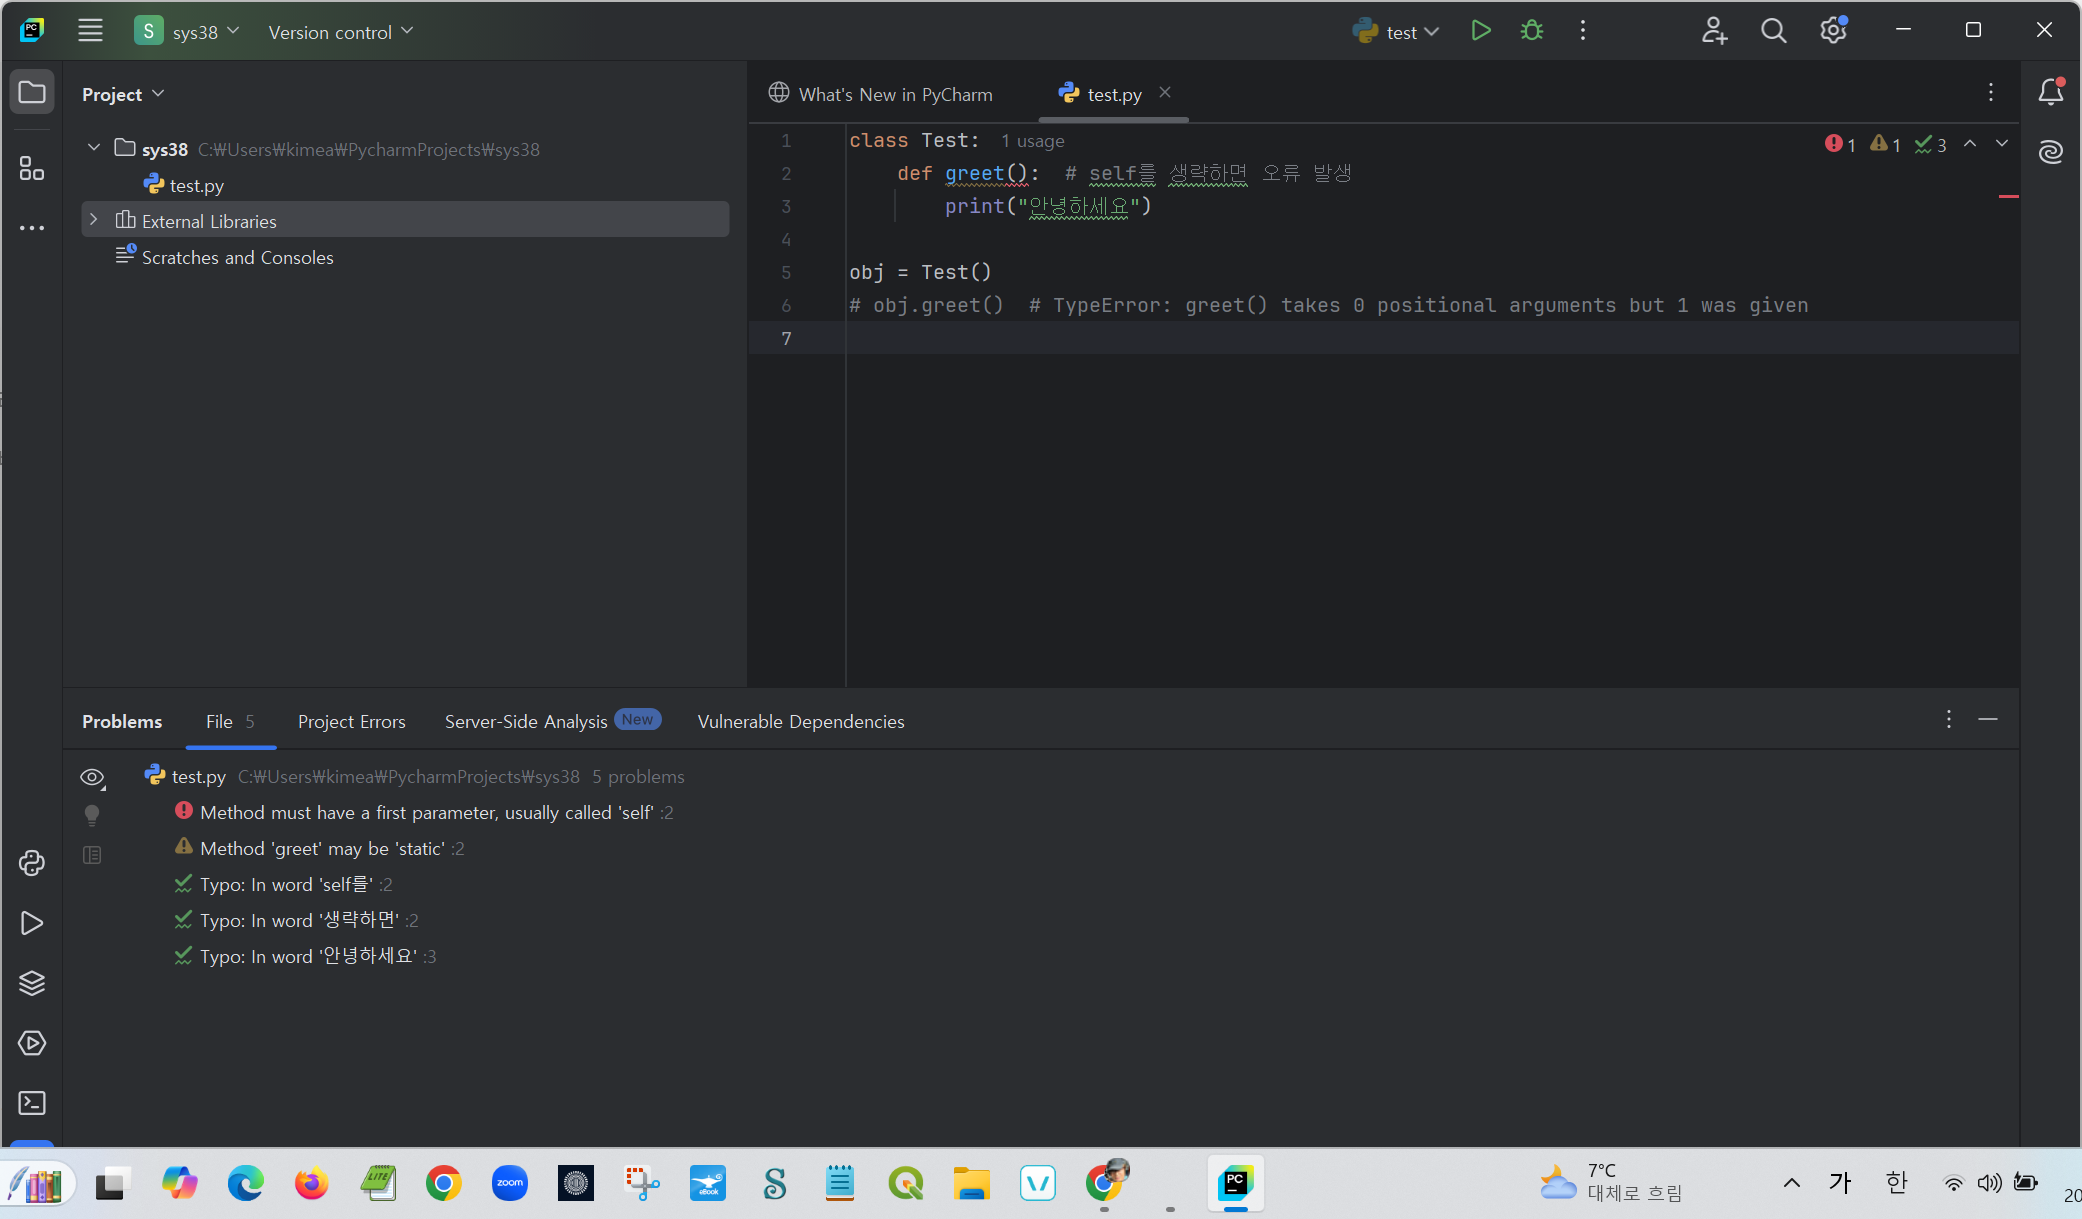Run the test configuration
The height and width of the screenshot is (1219, 2082).
pos(1481,31)
